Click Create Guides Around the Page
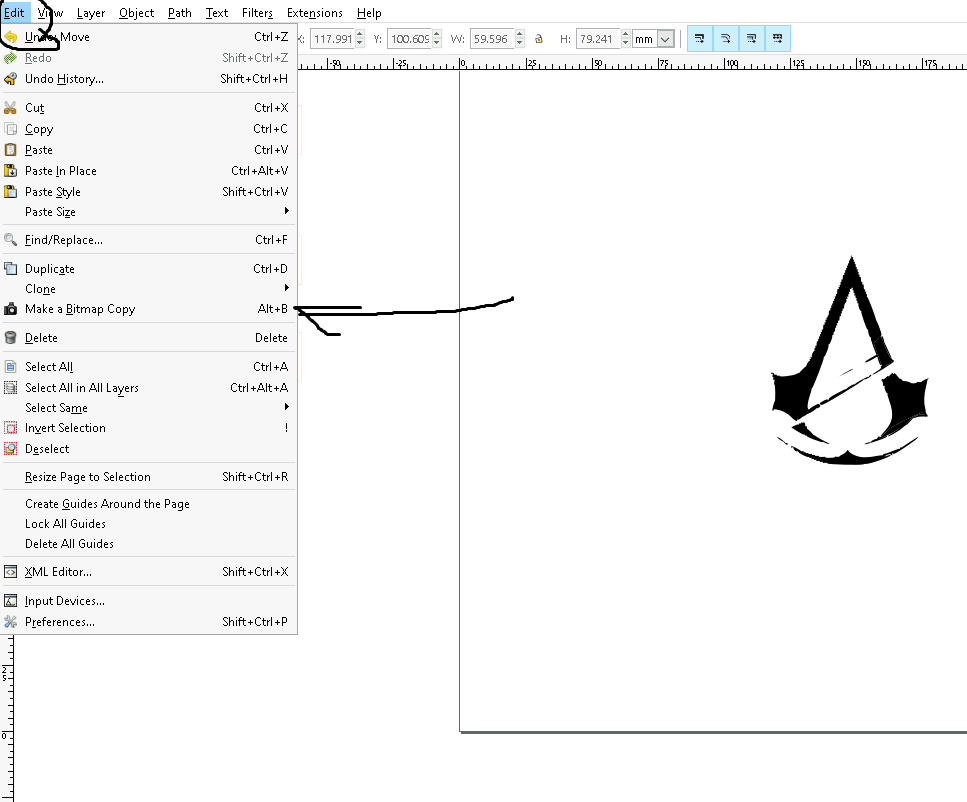967x802 pixels. coord(107,504)
